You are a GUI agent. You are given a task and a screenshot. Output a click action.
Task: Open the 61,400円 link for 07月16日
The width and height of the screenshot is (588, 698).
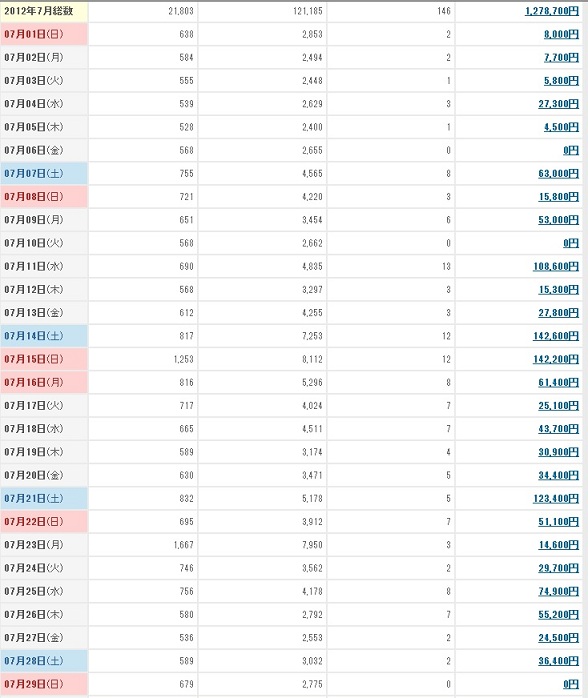559,382
